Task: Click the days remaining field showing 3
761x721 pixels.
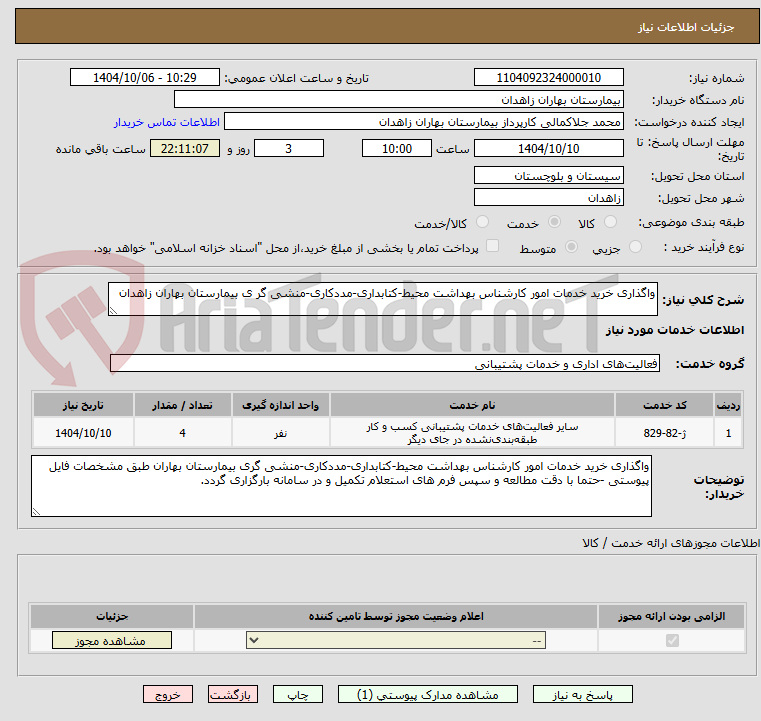Action: click(x=289, y=148)
